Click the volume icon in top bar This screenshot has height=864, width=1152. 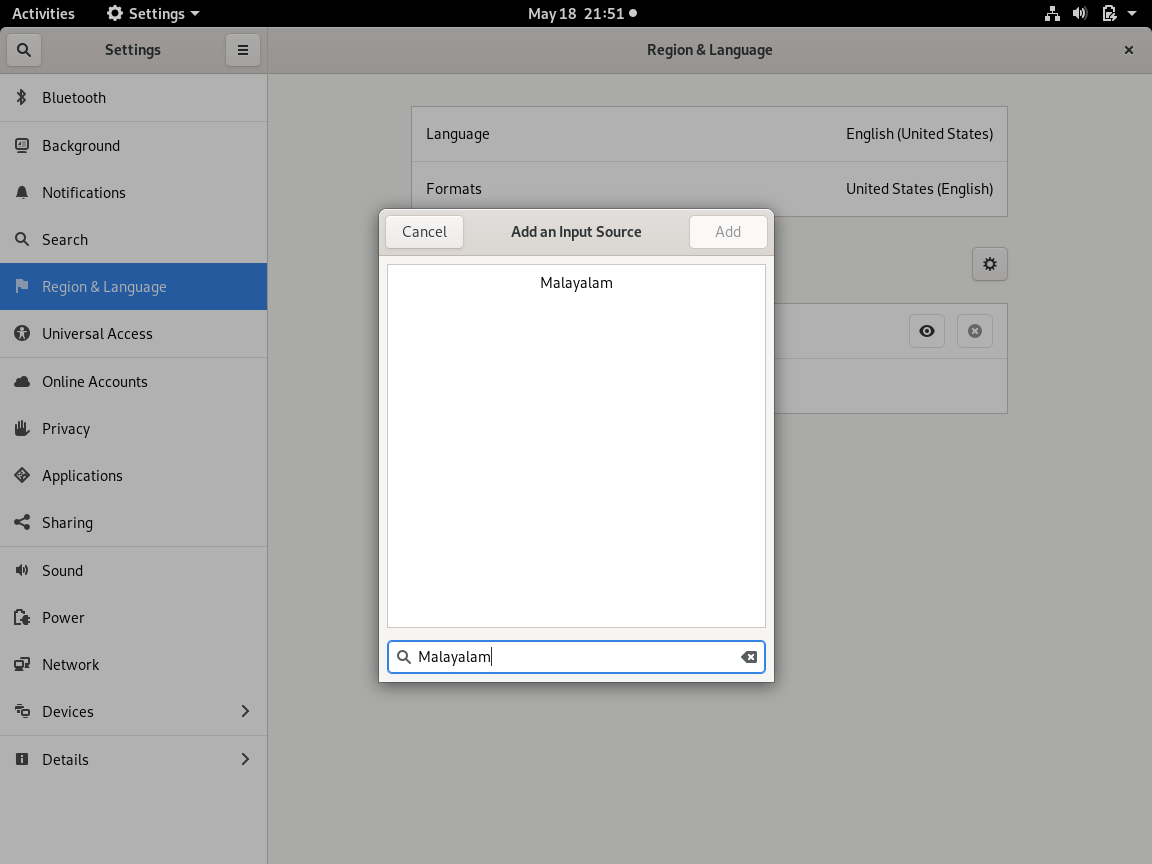[1080, 14]
